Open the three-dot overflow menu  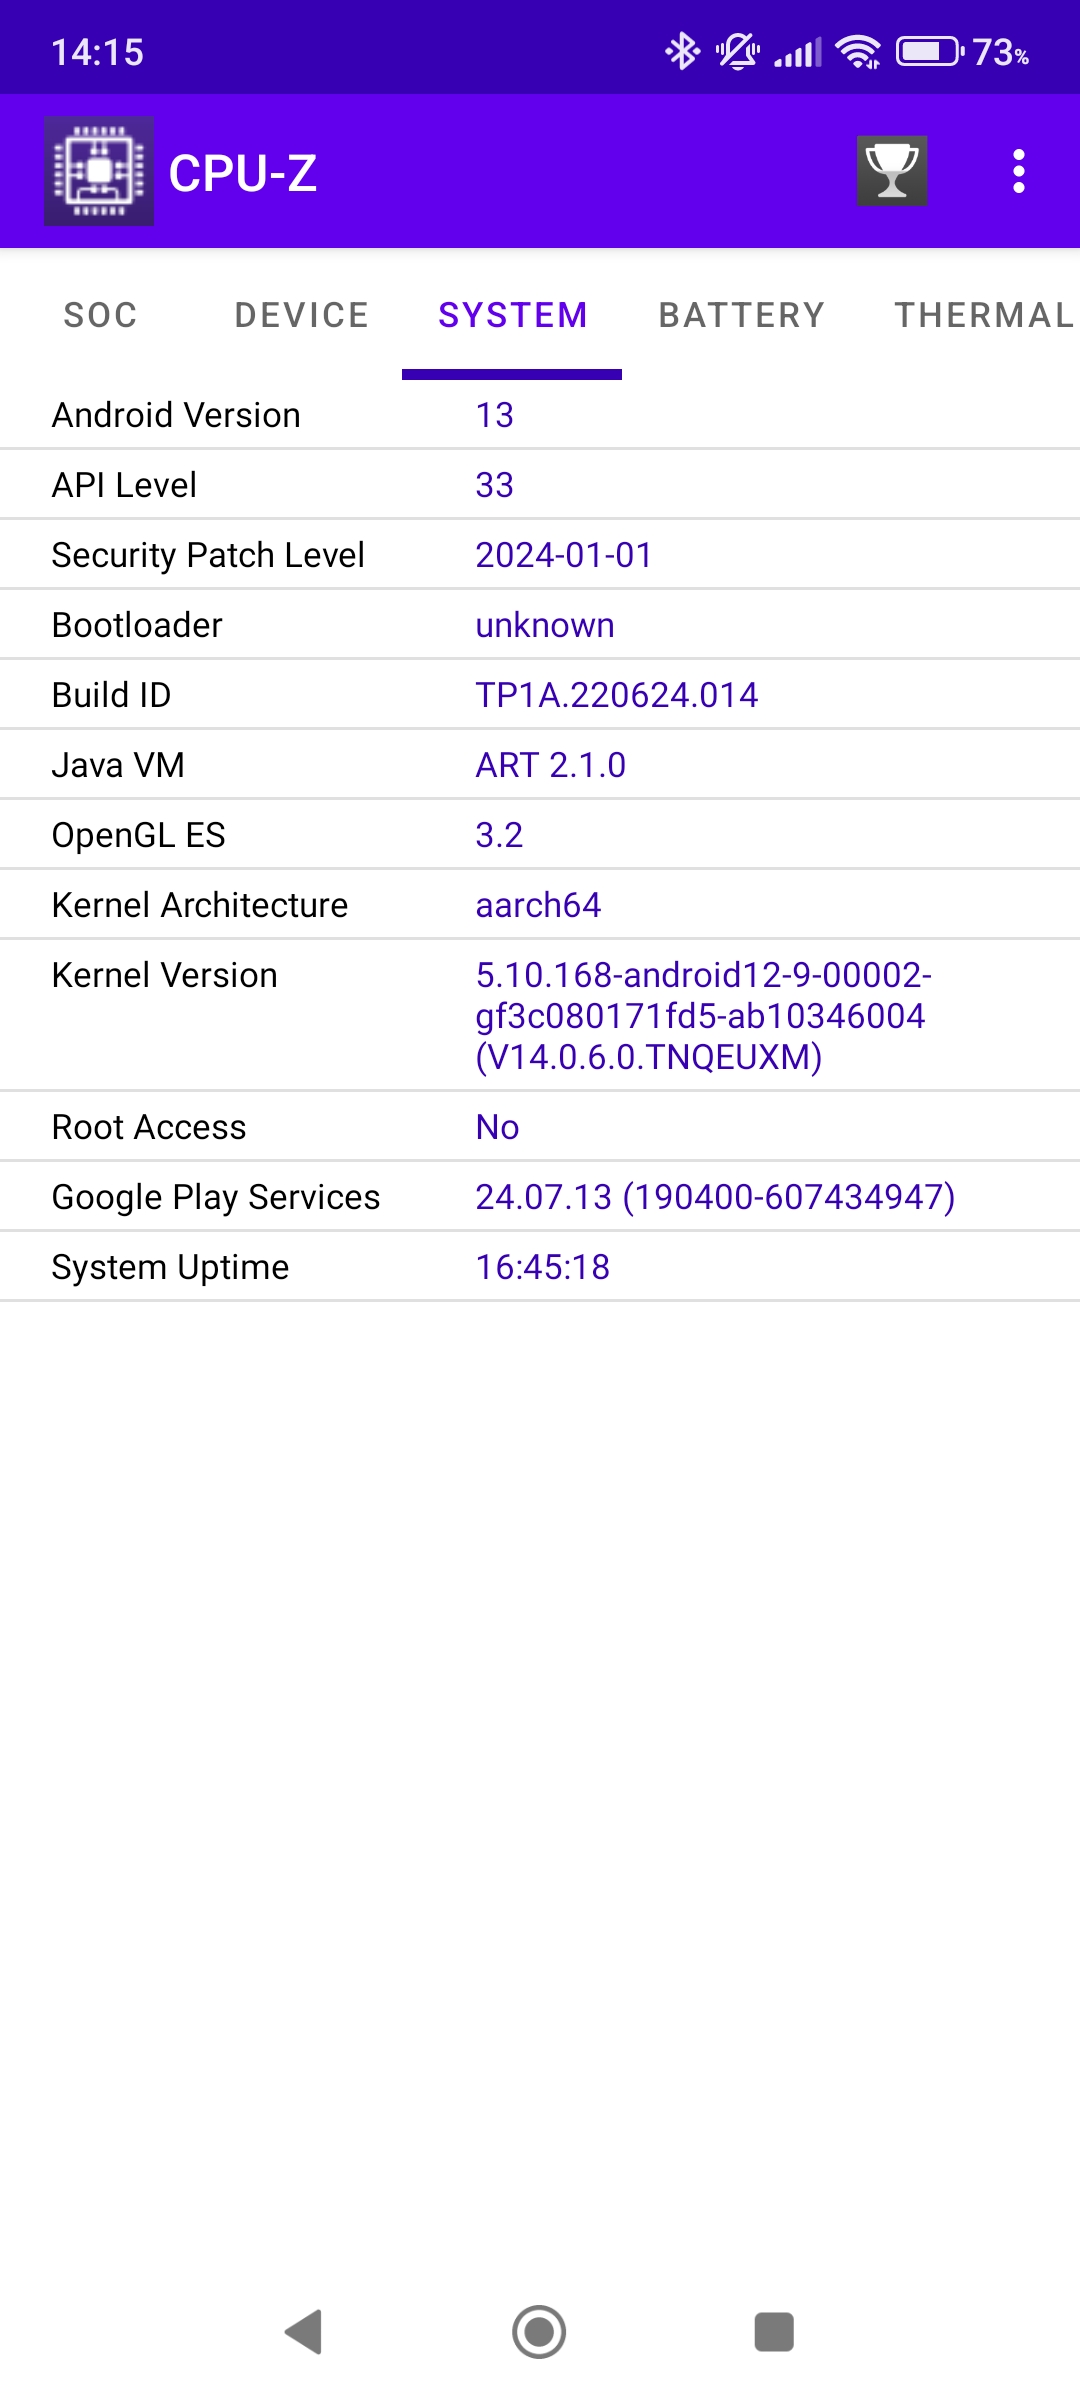[1018, 171]
